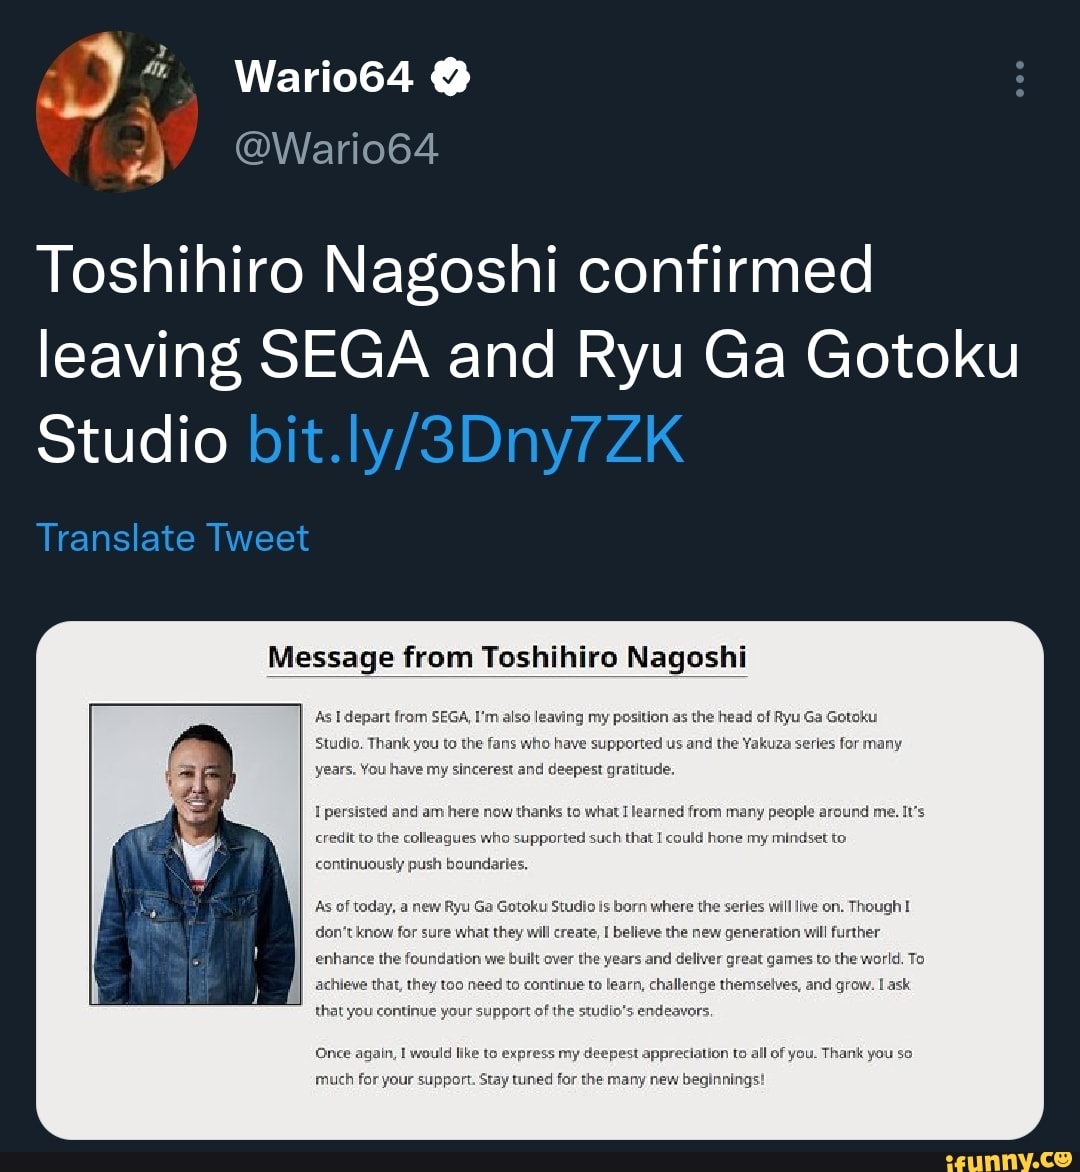This screenshot has height=1172, width=1080.
Task: Open Wario64's profile picture
Action: tap(117, 110)
